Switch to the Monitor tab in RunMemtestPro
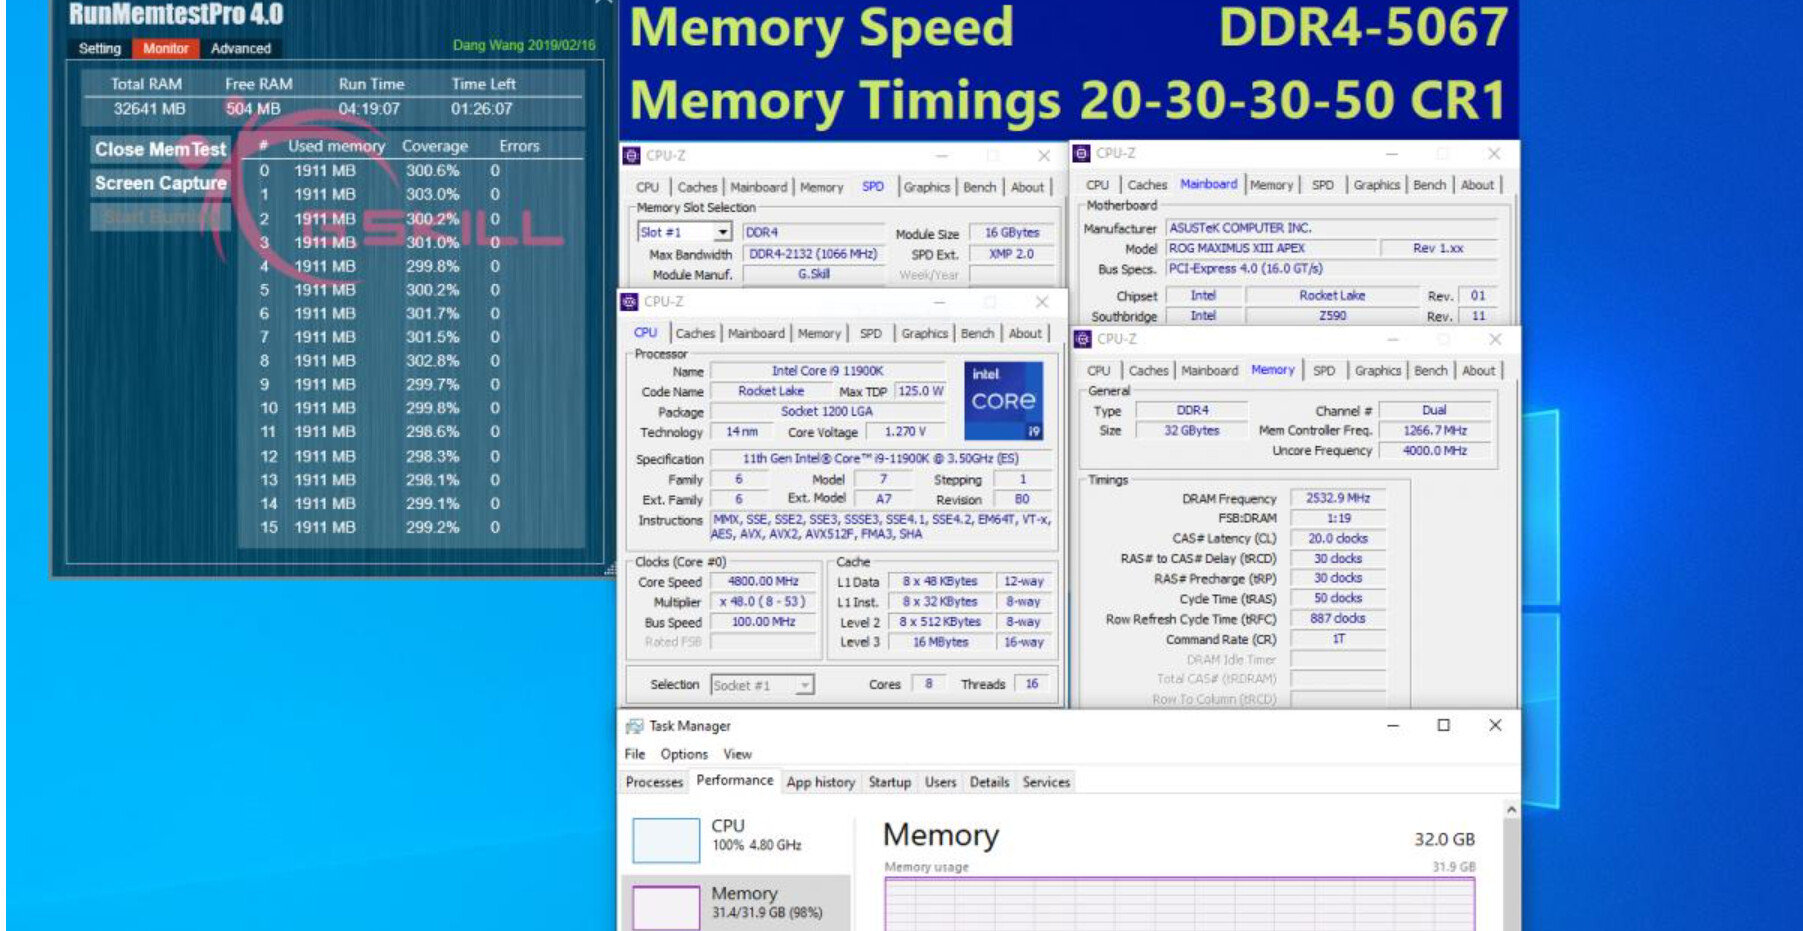 (165, 48)
